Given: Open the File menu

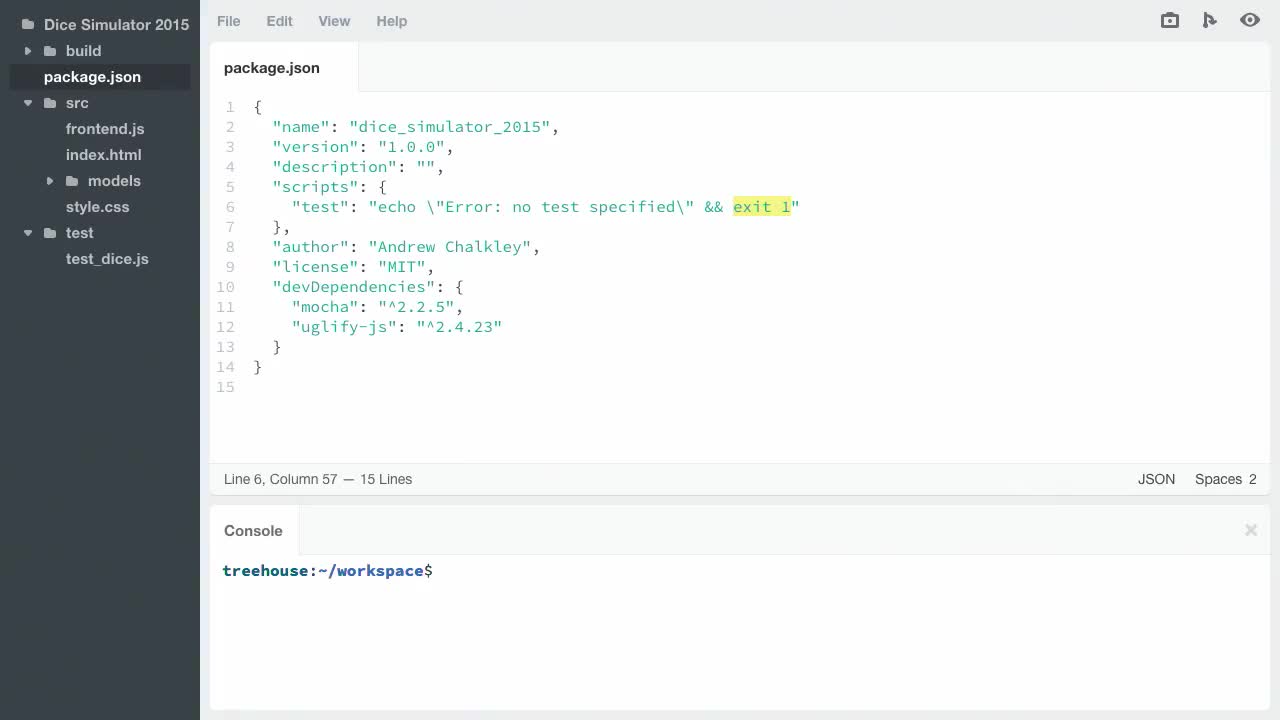Looking at the screenshot, I should coord(229,21).
